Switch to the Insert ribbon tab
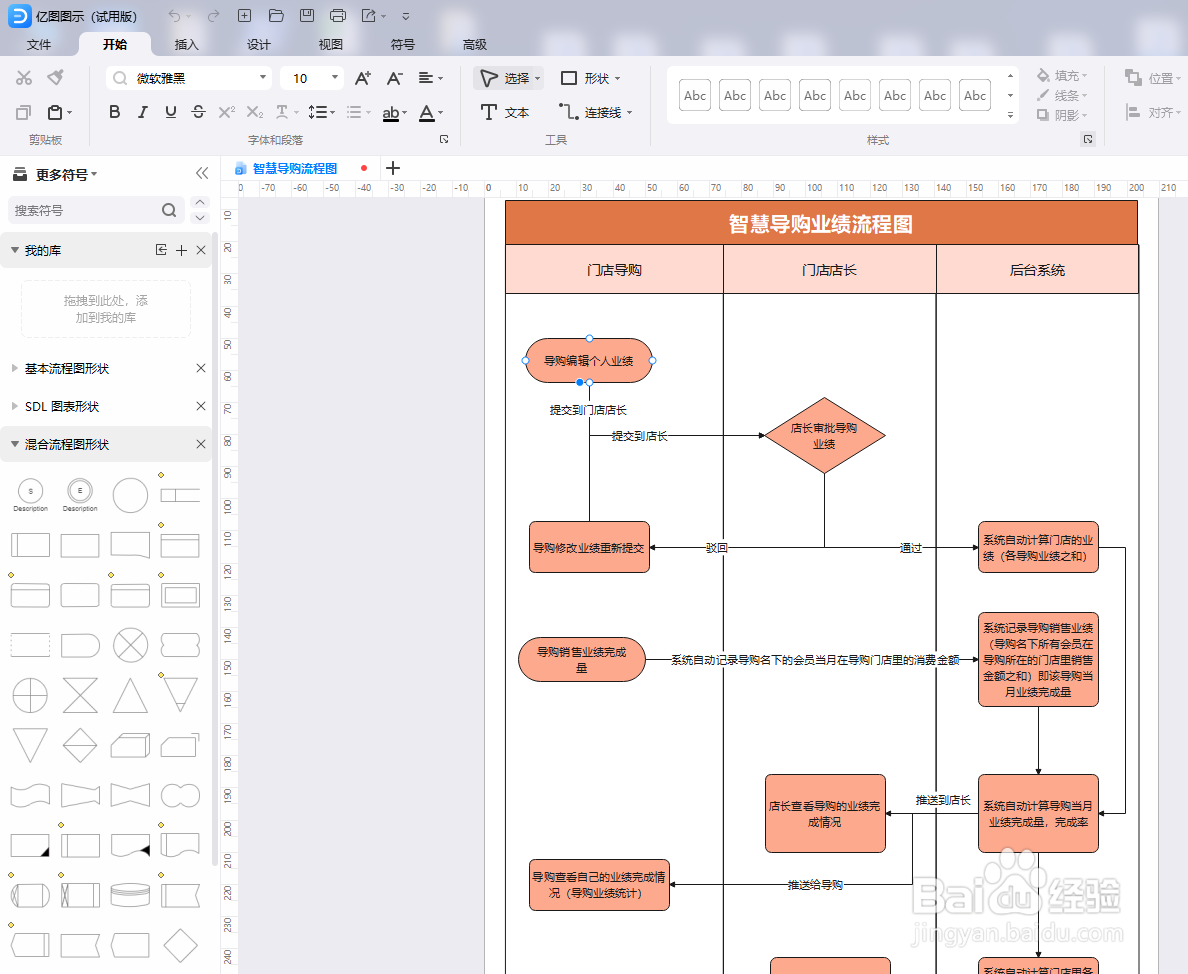 click(186, 45)
